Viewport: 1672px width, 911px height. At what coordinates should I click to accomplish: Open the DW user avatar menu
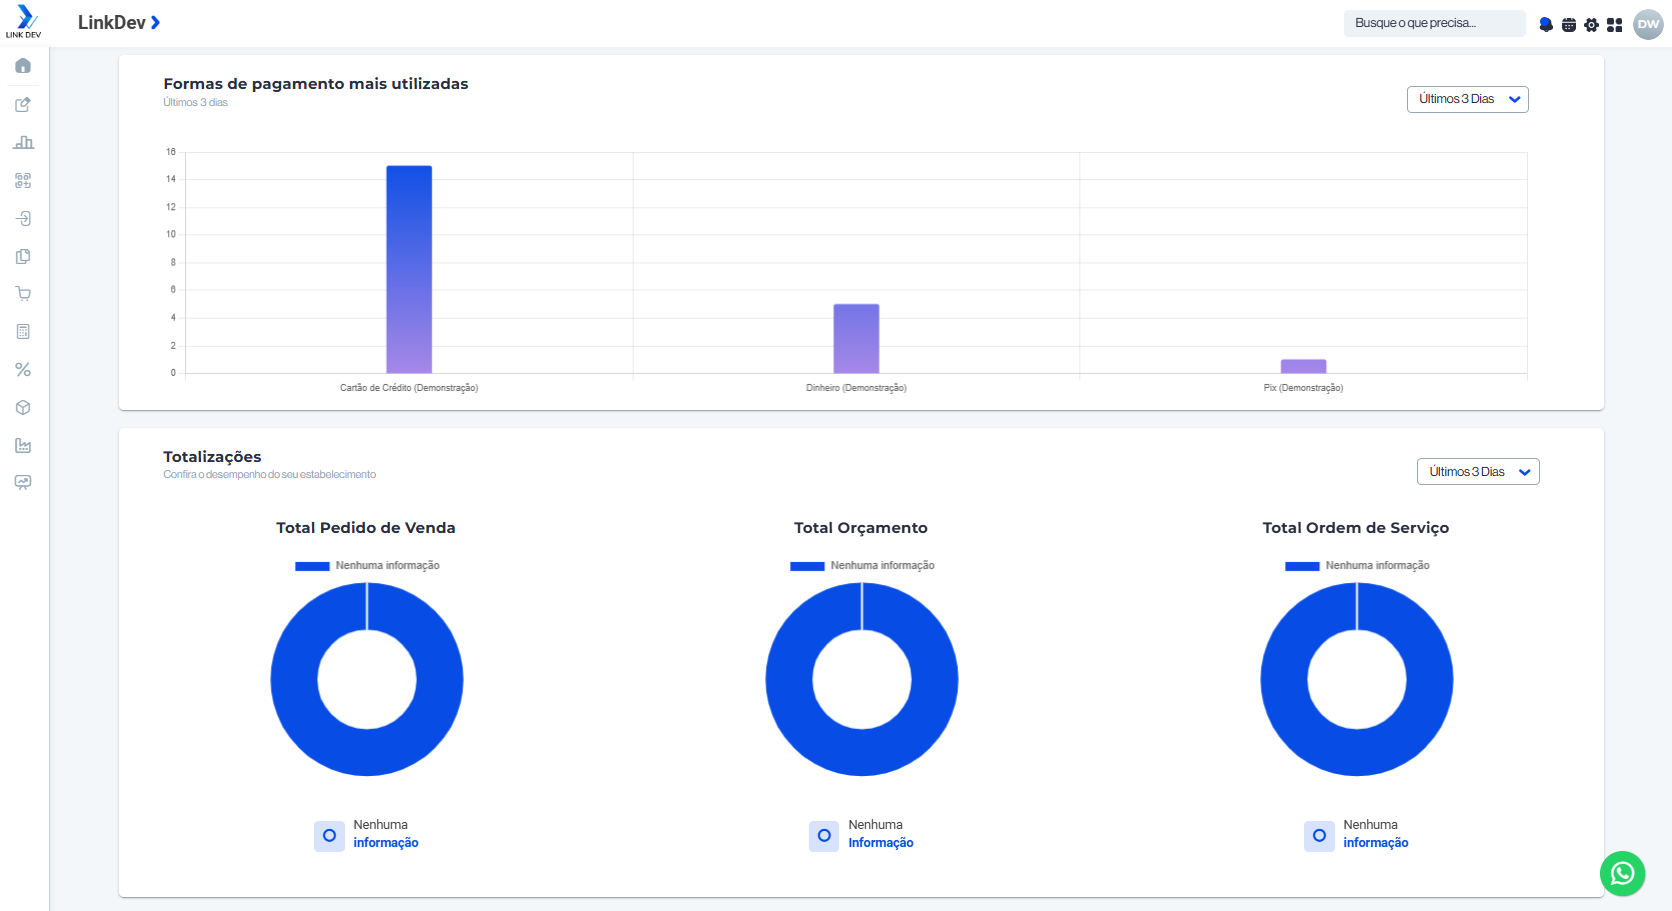click(1648, 24)
